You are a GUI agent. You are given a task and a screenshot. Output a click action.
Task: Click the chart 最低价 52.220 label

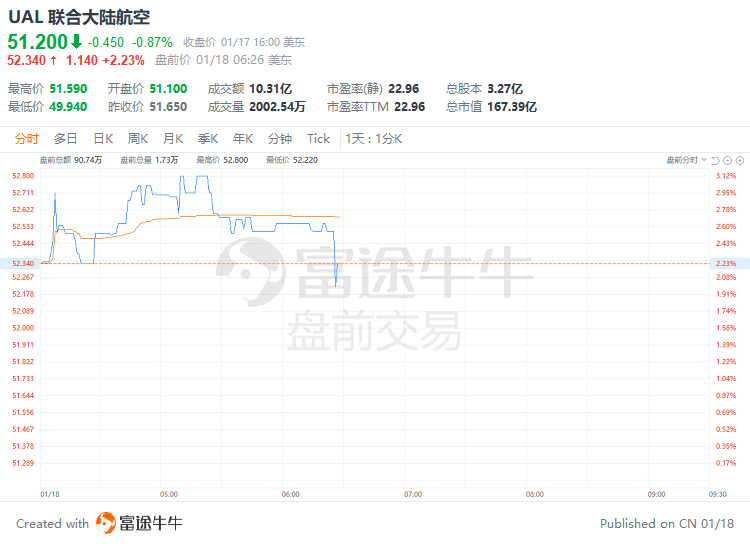coord(292,160)
